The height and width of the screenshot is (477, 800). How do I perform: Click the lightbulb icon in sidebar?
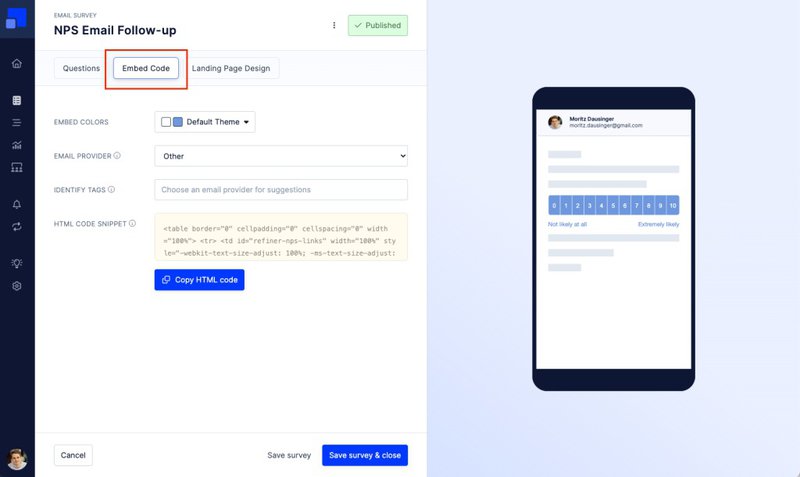click(16, 263)
